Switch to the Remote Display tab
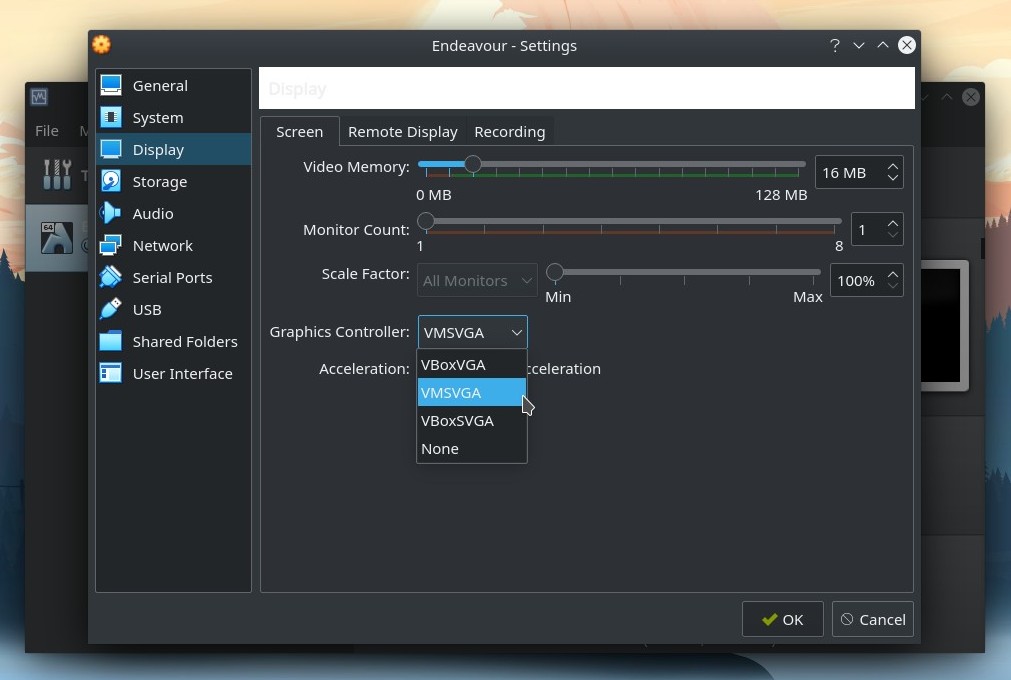Viewport: 1011px width, 680px height. click(403, 132)
